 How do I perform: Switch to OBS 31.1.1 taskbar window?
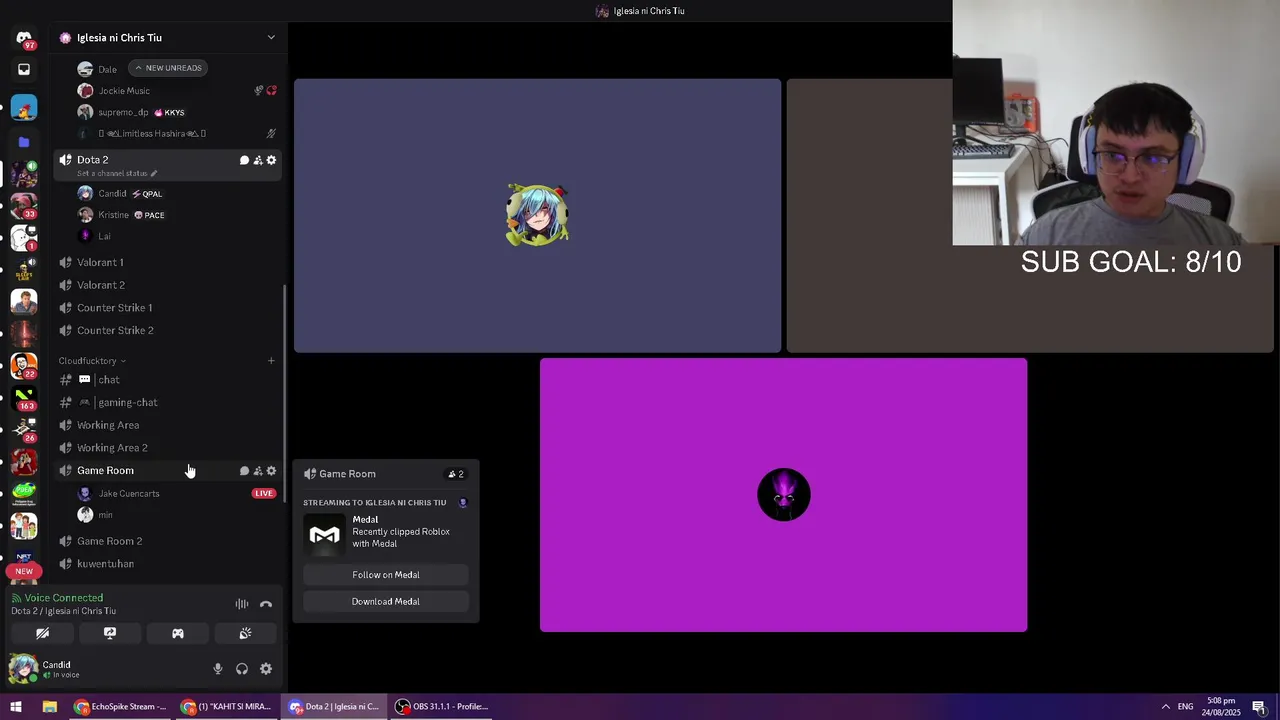tap(441, 706)
